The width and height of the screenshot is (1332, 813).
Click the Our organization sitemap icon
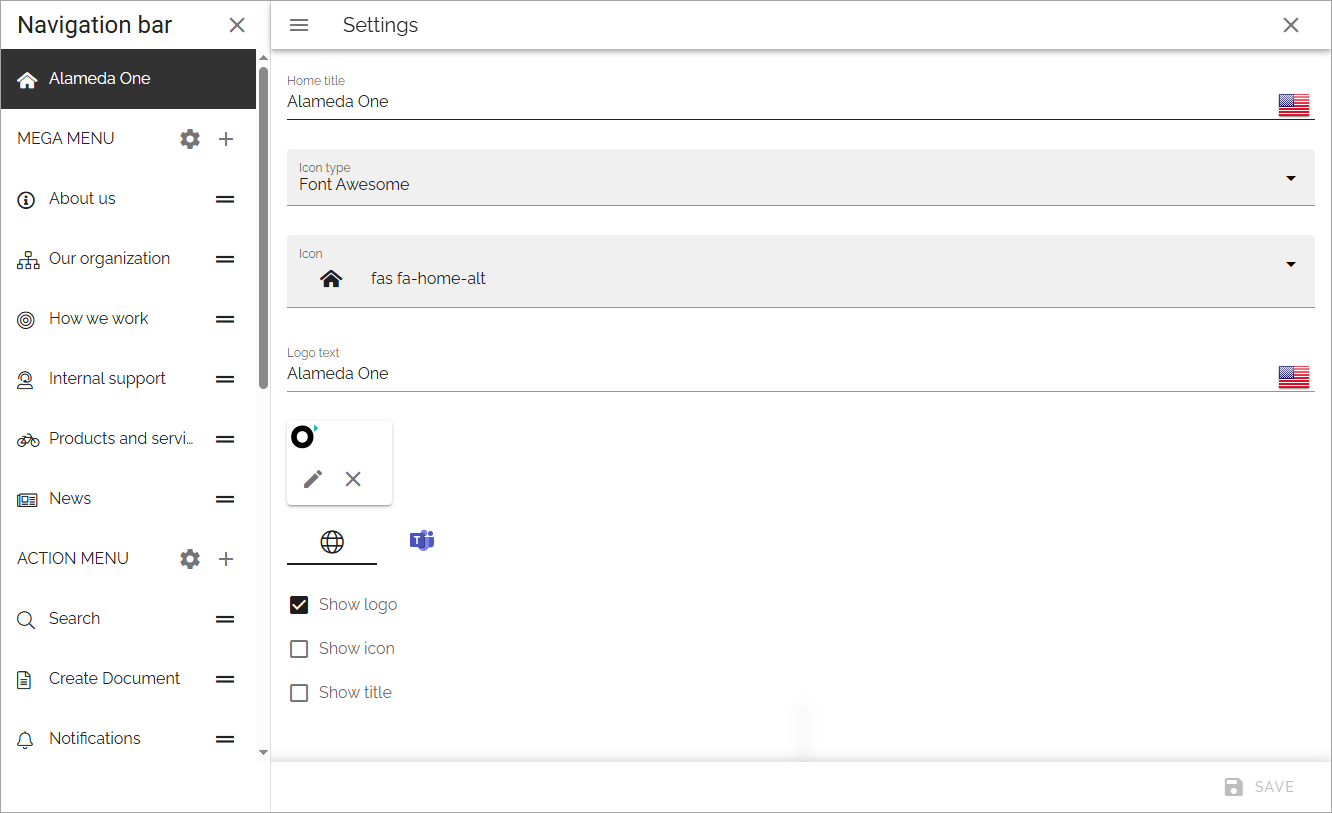point(28,260)
